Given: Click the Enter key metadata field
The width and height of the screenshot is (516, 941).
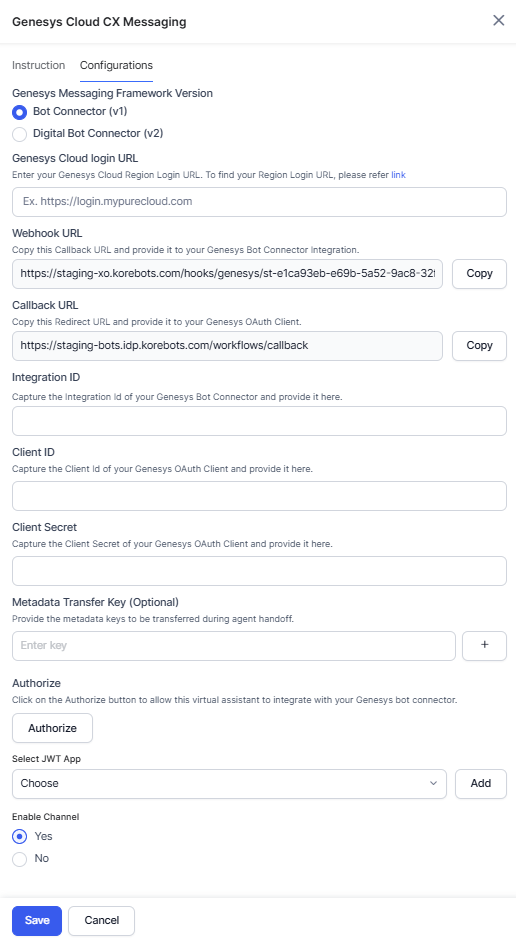Looking at the screenshot, I should (234, 646).
